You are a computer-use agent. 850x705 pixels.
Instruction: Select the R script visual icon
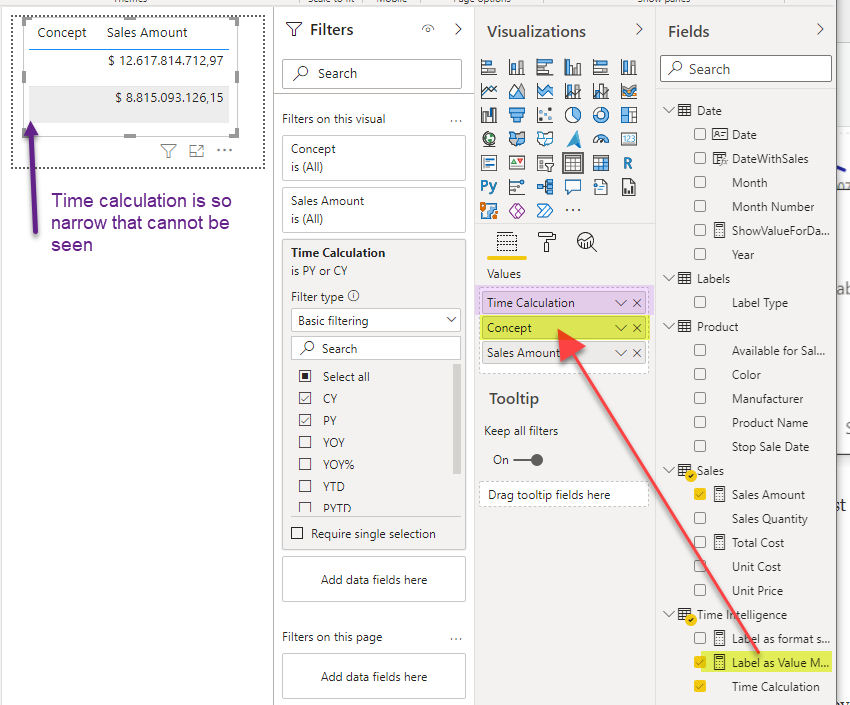[628, 163]
